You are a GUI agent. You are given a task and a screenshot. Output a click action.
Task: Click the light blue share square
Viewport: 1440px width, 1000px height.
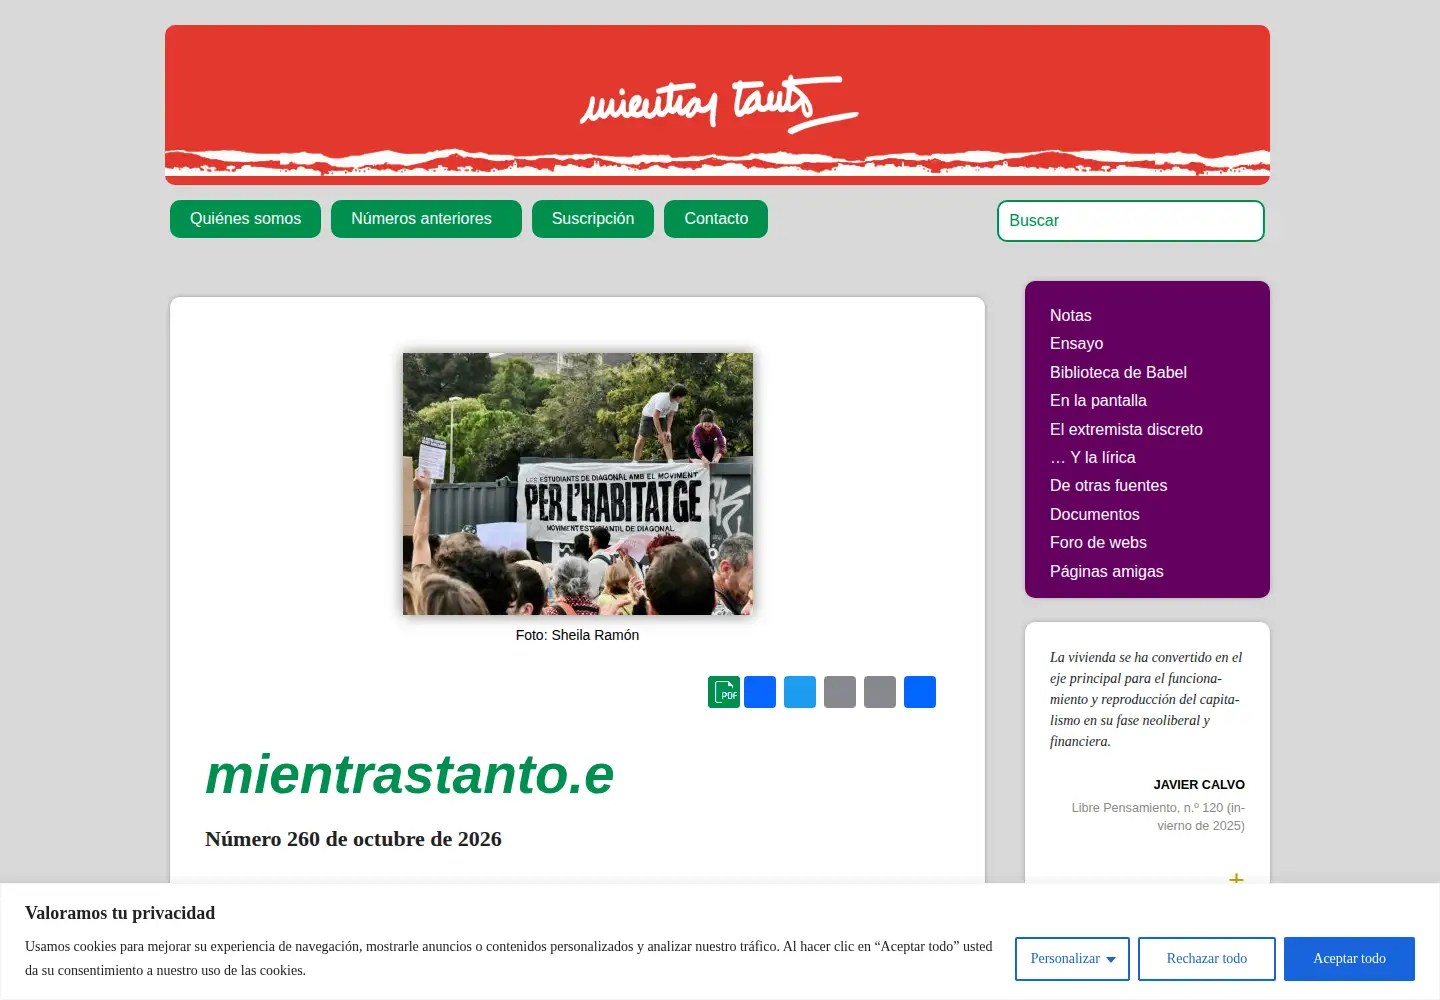800,692
